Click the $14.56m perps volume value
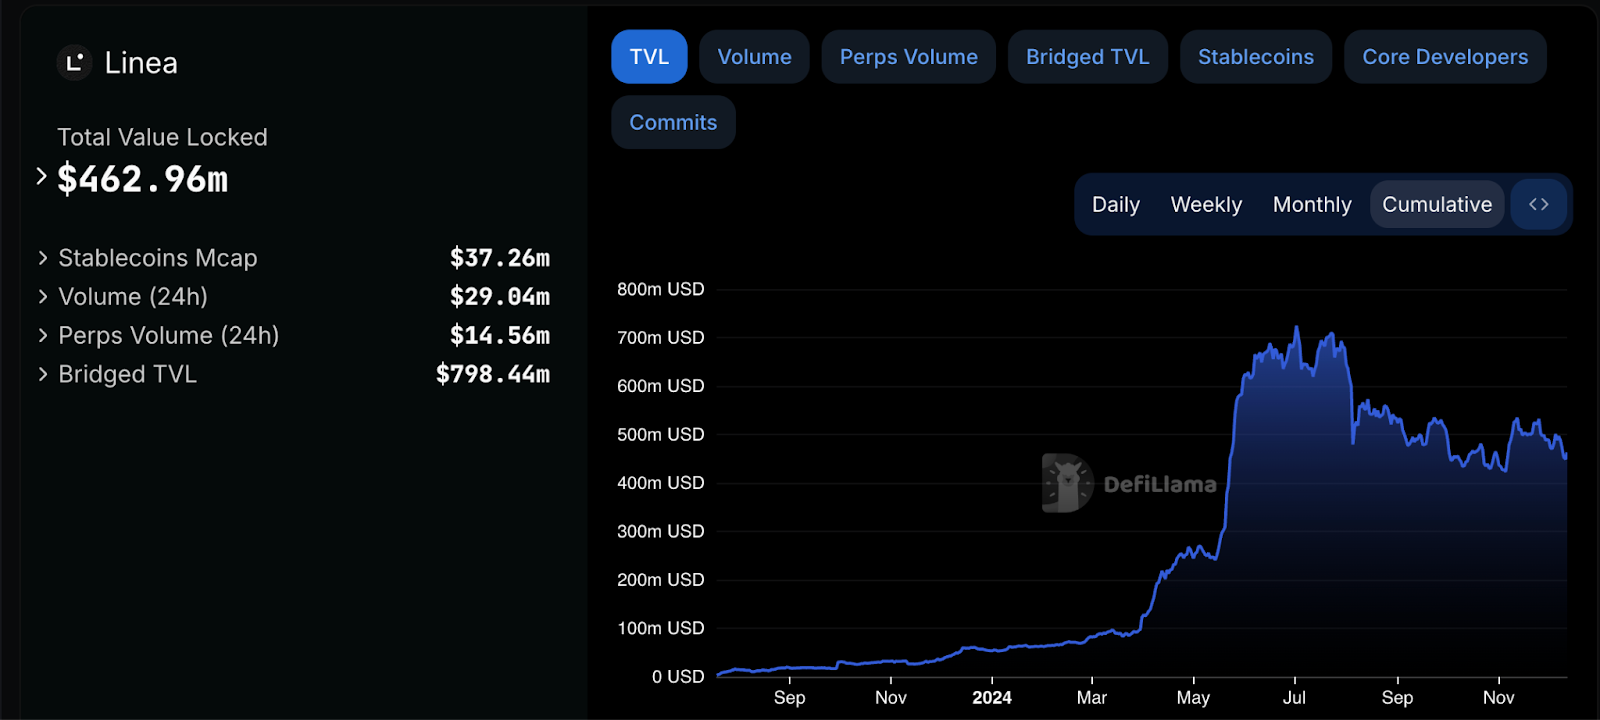 click(x=500, y=335)
